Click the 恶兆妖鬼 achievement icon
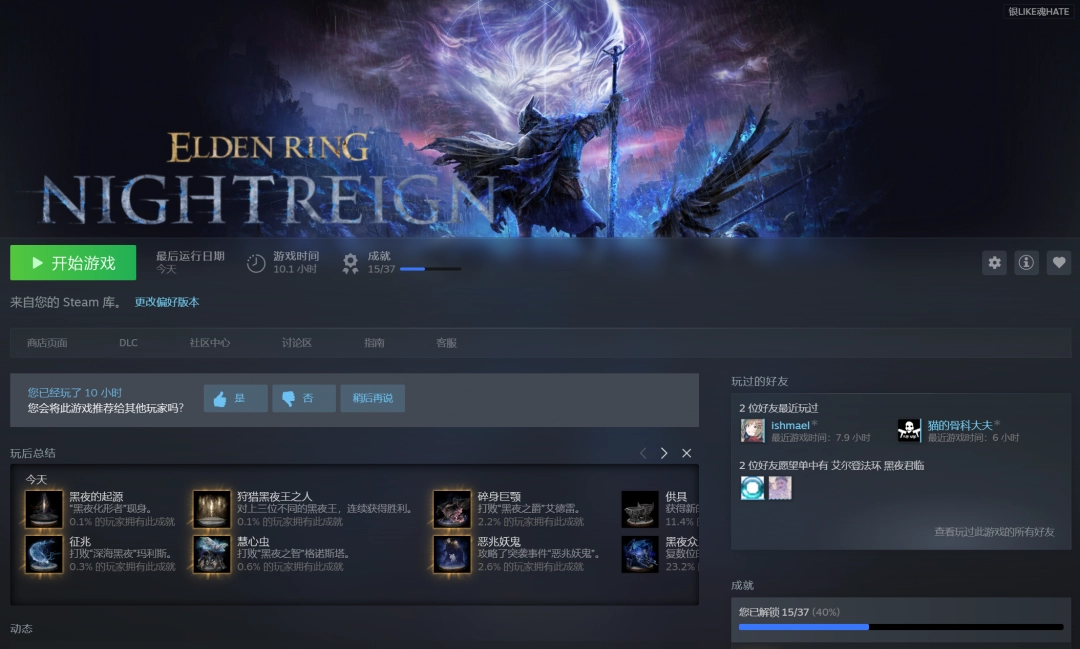This screenshot has width=1080, height=649. pyautogui.click(x=452, y=554)
